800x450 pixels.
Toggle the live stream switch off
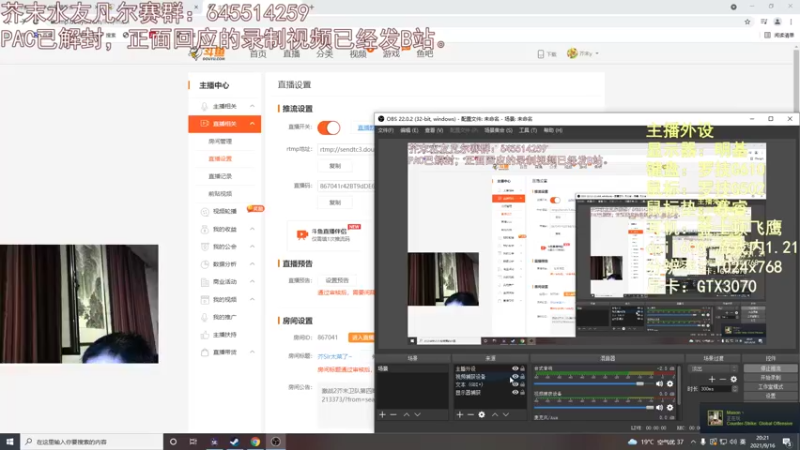[x=329, y=128]
